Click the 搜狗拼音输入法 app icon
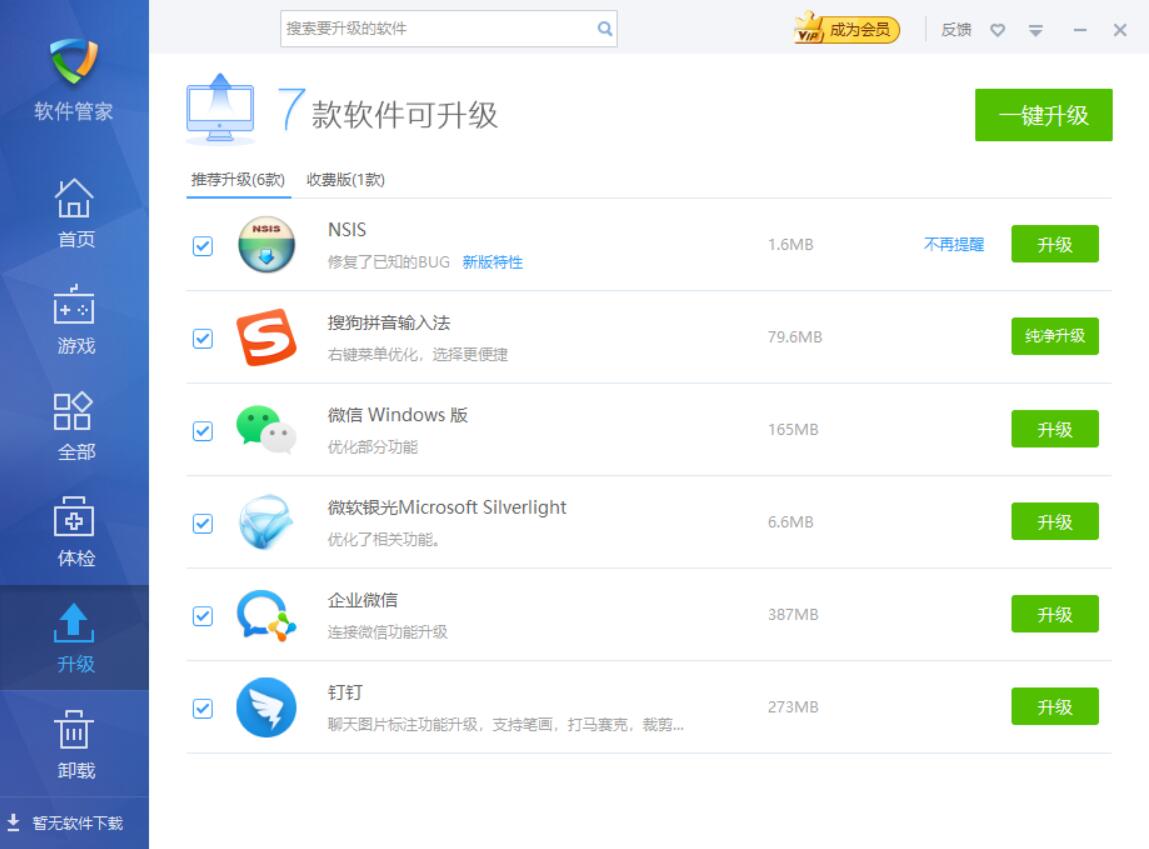 267,337
